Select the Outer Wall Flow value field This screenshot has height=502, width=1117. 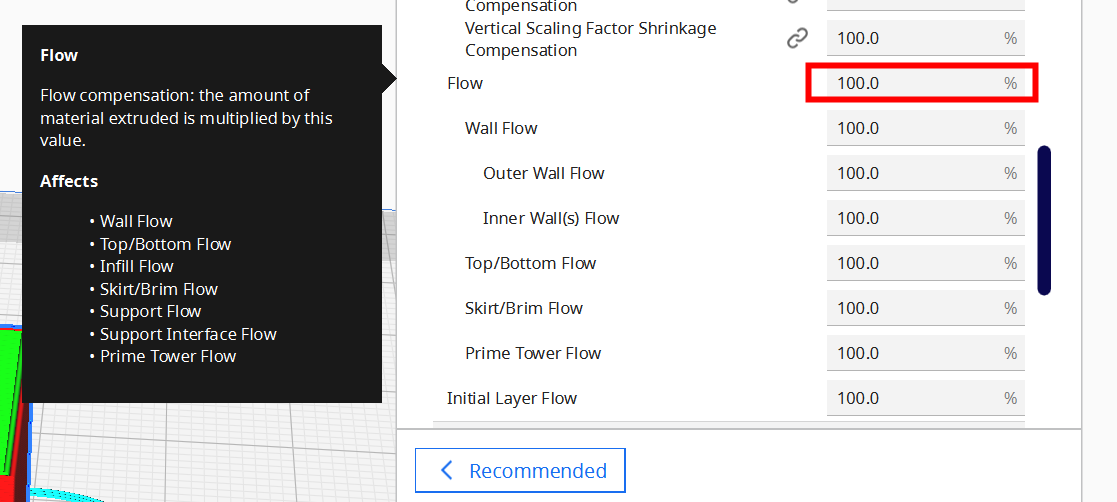pos(925,173)
